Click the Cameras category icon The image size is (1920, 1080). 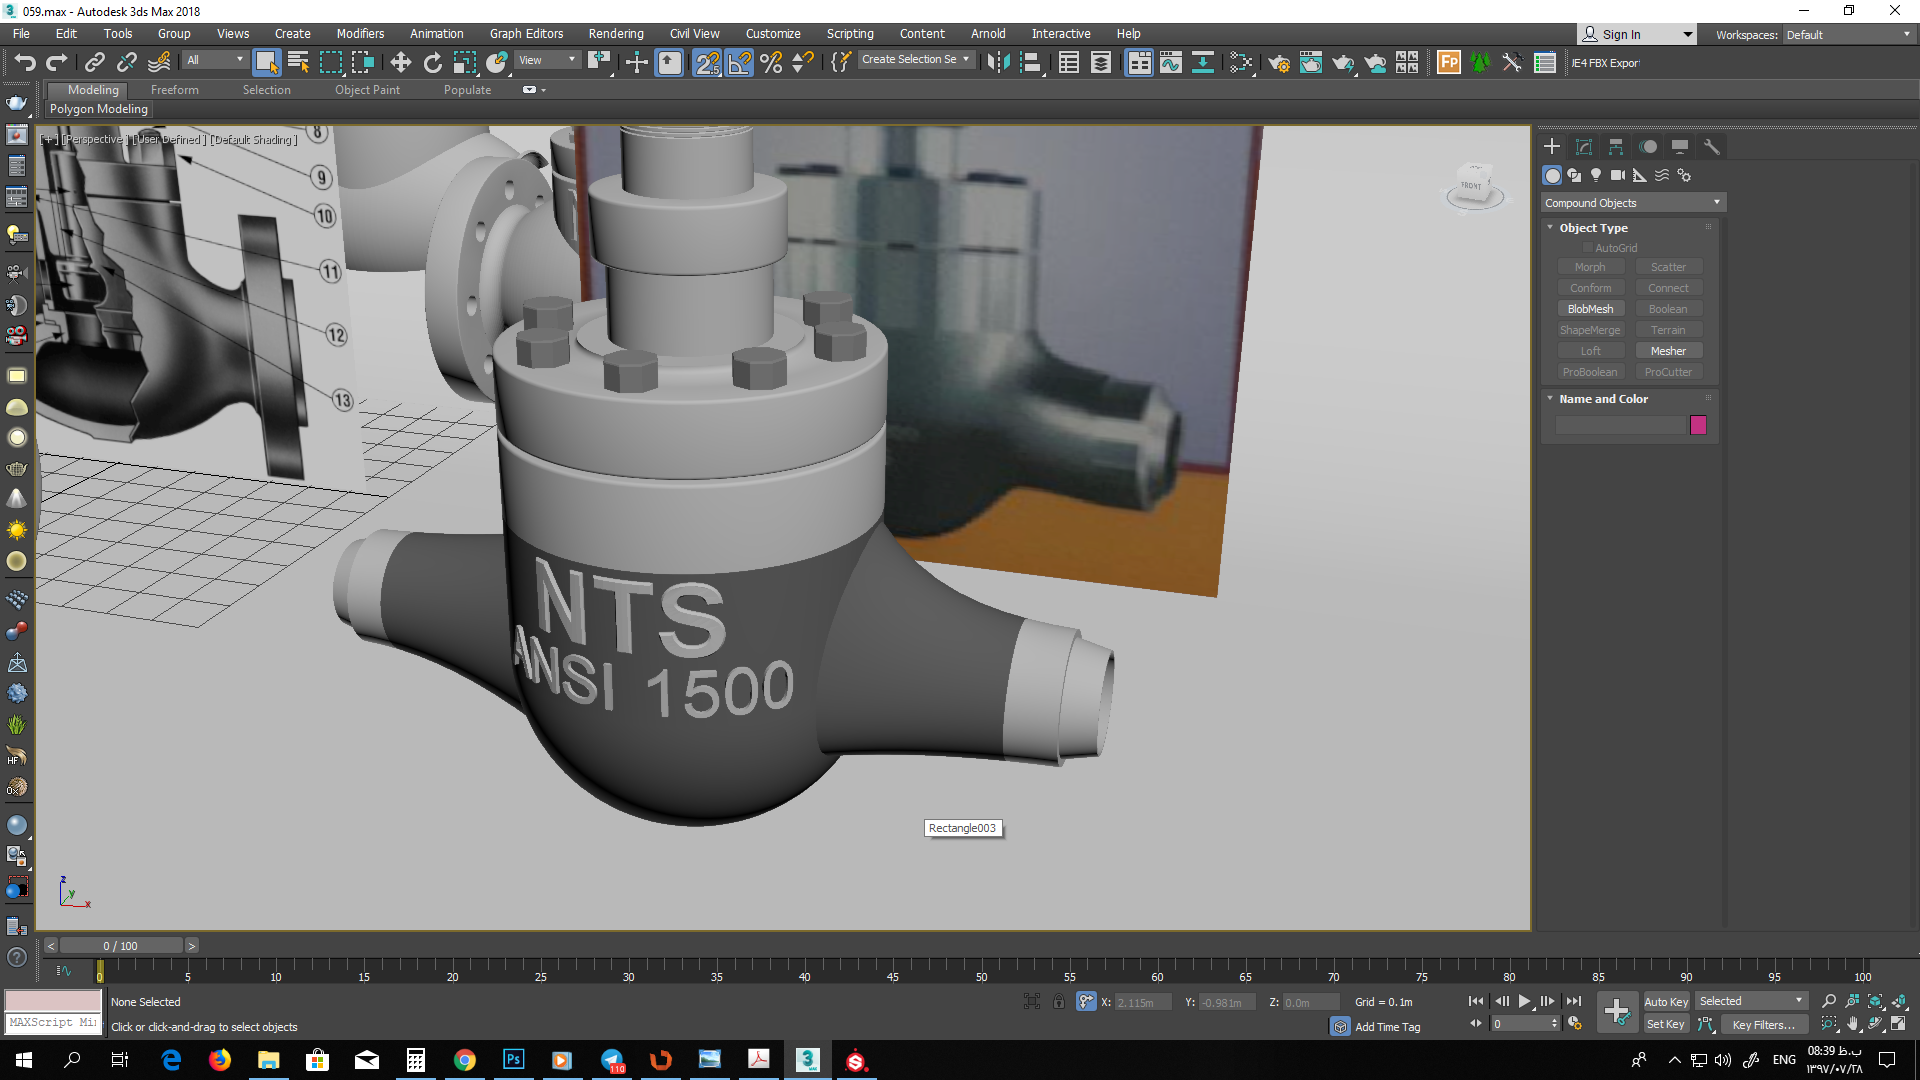(1617, 175)
